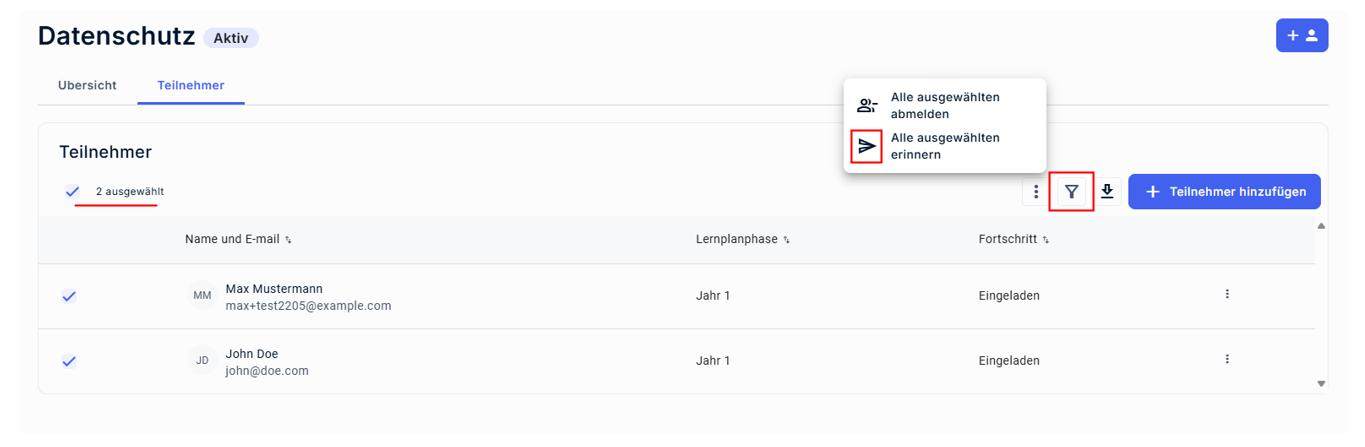Select Alle ausgewählten abmelden menu entry
The height and width of the screenshot is (447, 1365).
point(945,106)
